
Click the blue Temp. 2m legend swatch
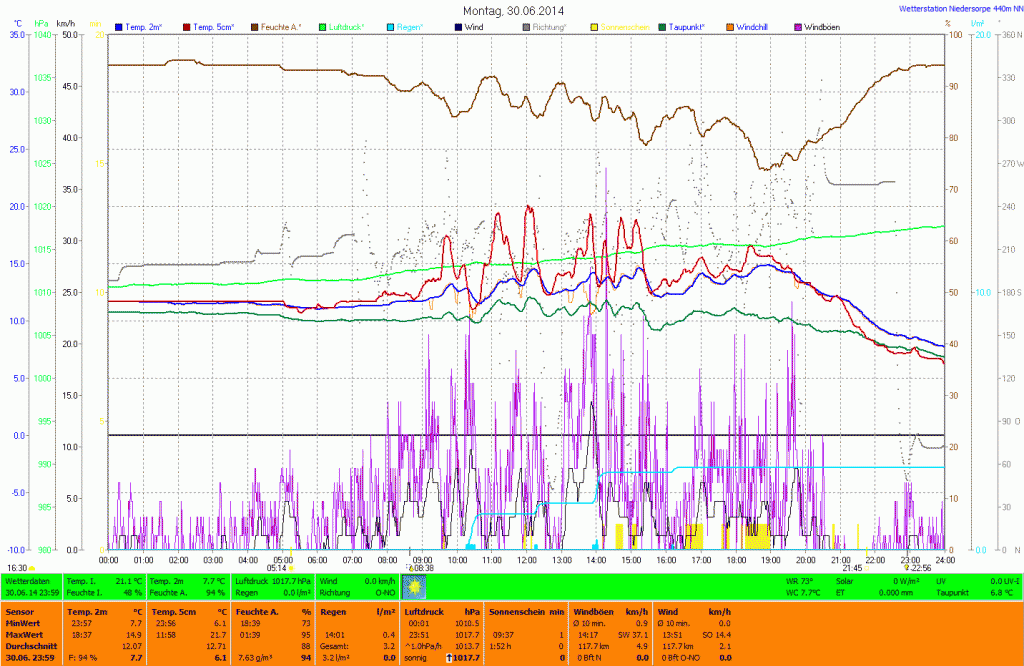[x=120, y=25]
